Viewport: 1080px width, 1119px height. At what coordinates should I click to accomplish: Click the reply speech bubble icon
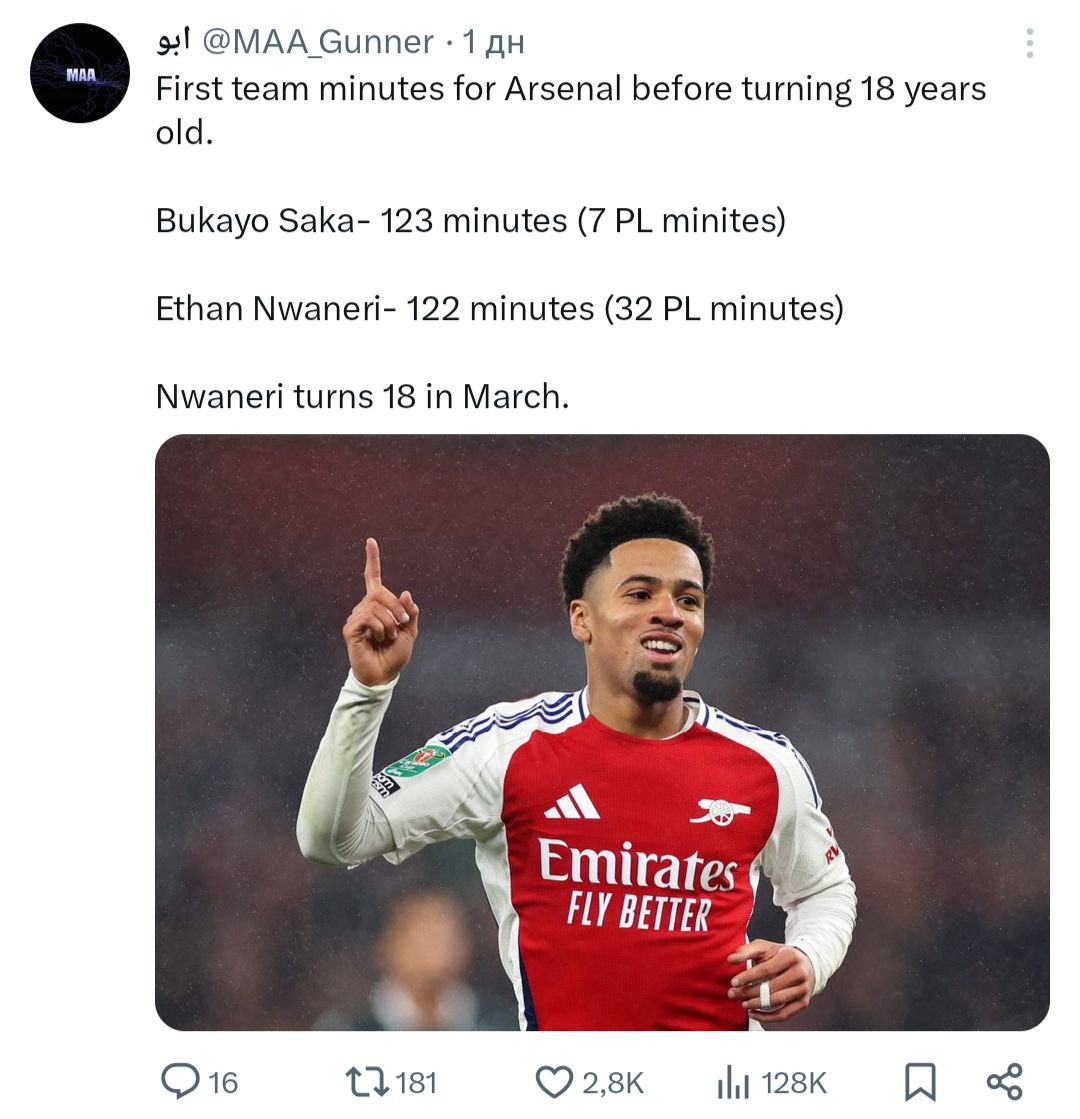click(x=180, y=1082)
